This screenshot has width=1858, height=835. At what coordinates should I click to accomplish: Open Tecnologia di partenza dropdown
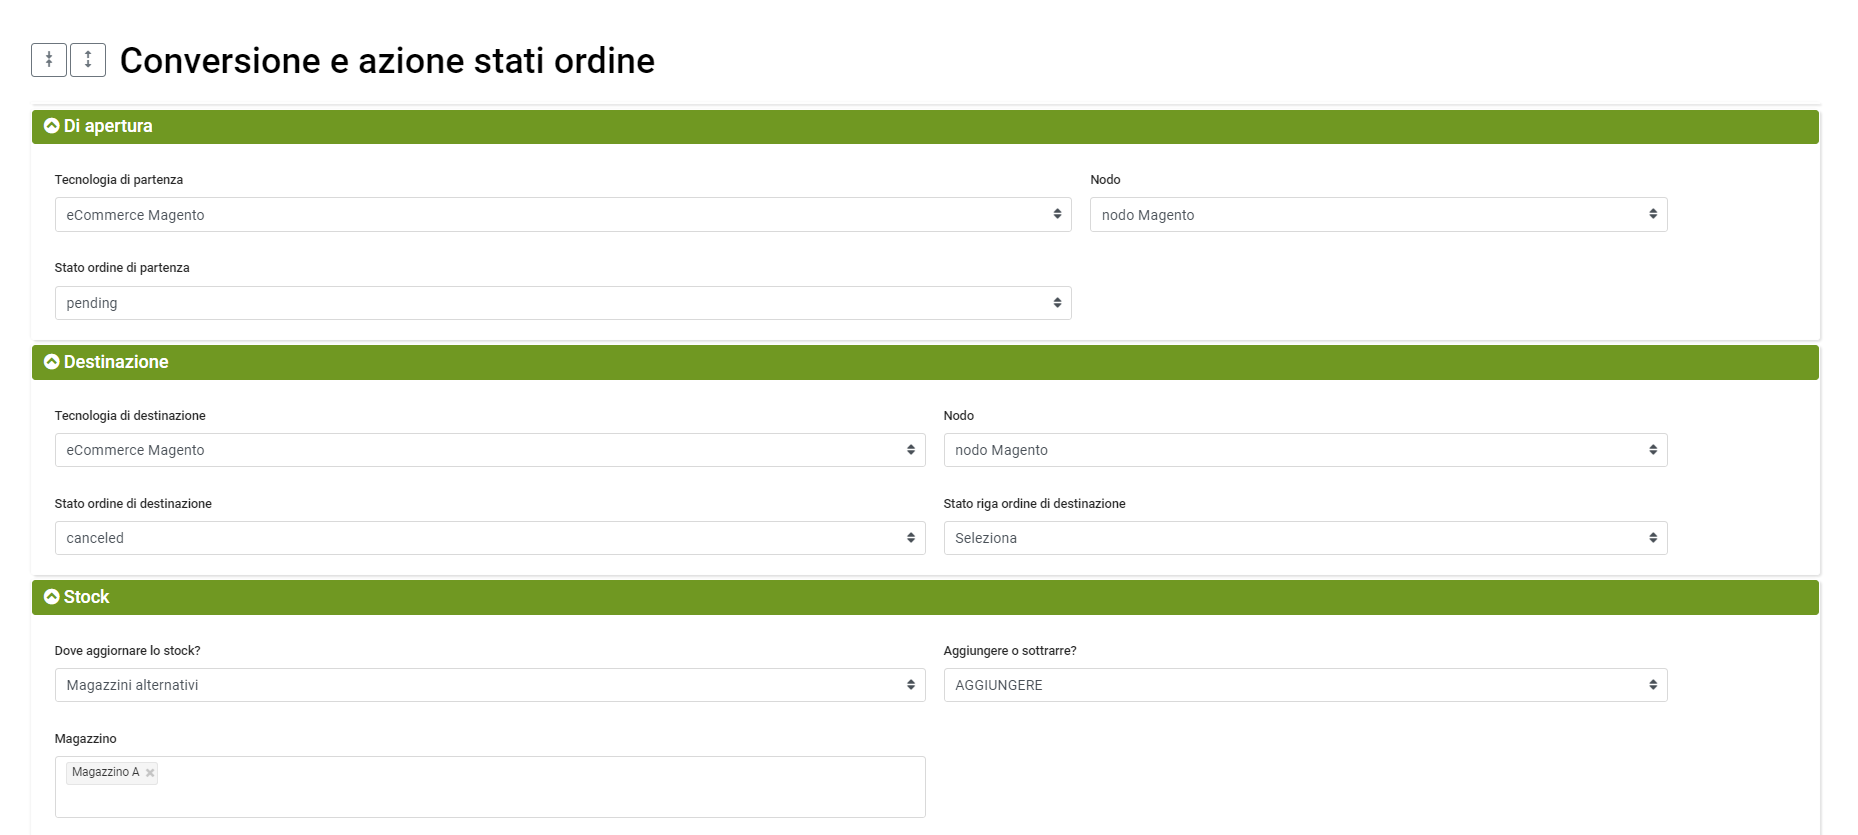(562, 215)
